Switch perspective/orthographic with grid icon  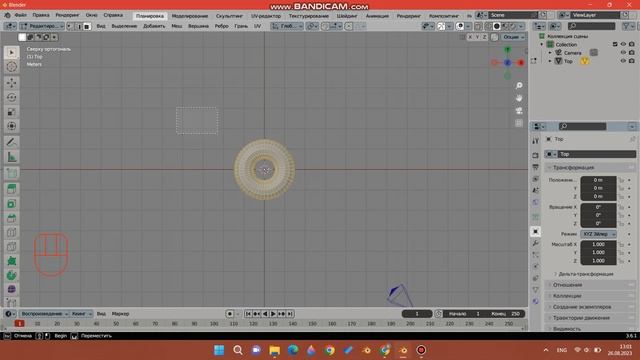coord(519,123)
